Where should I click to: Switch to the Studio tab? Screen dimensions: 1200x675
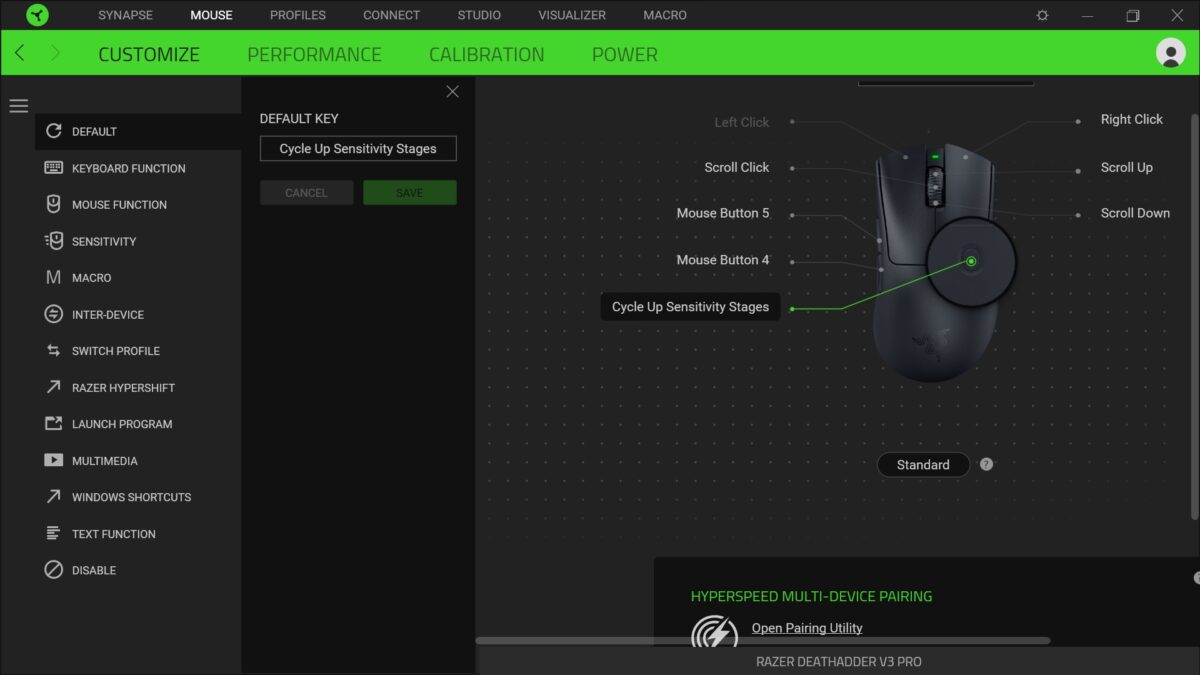pos(480,15)
